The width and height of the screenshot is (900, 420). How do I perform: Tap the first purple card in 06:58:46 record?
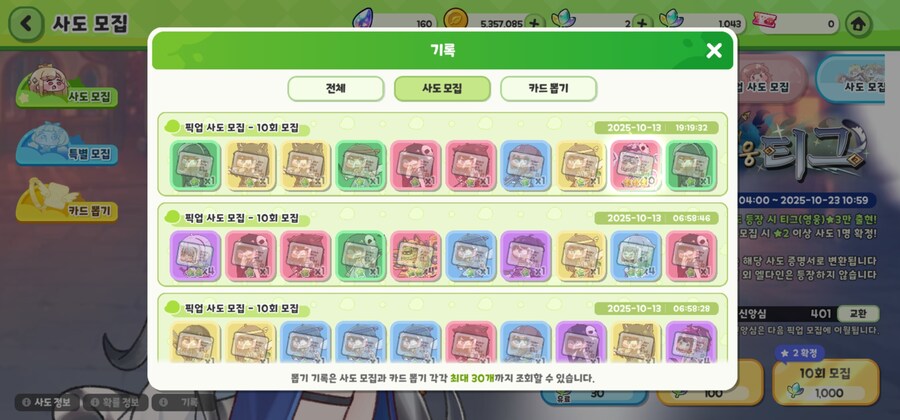coord(195,256)
